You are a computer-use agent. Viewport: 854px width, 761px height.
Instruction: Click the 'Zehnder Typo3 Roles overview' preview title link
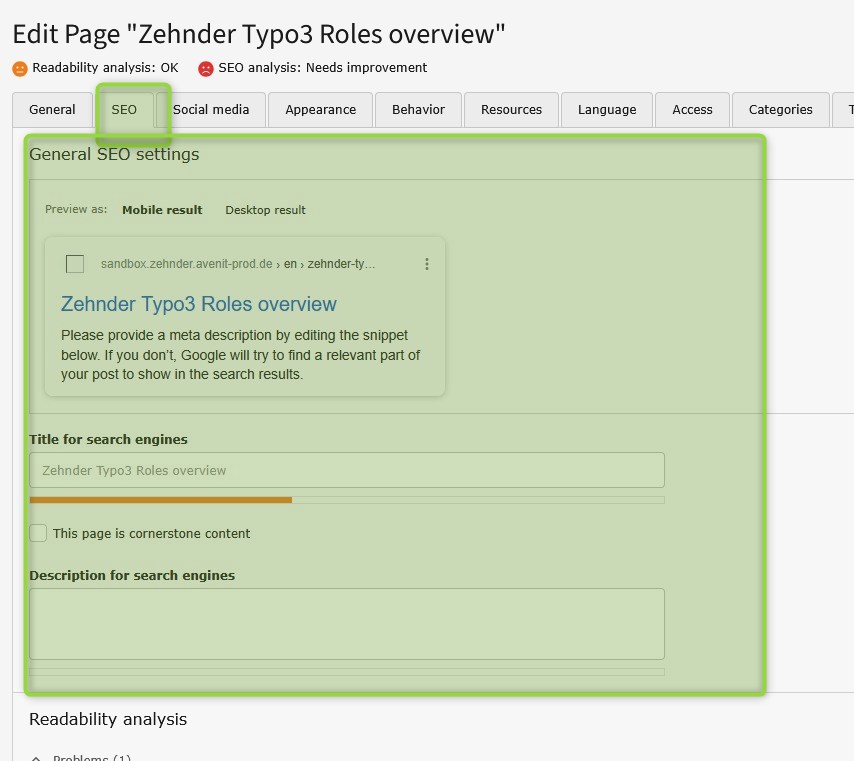pos(199,304)
